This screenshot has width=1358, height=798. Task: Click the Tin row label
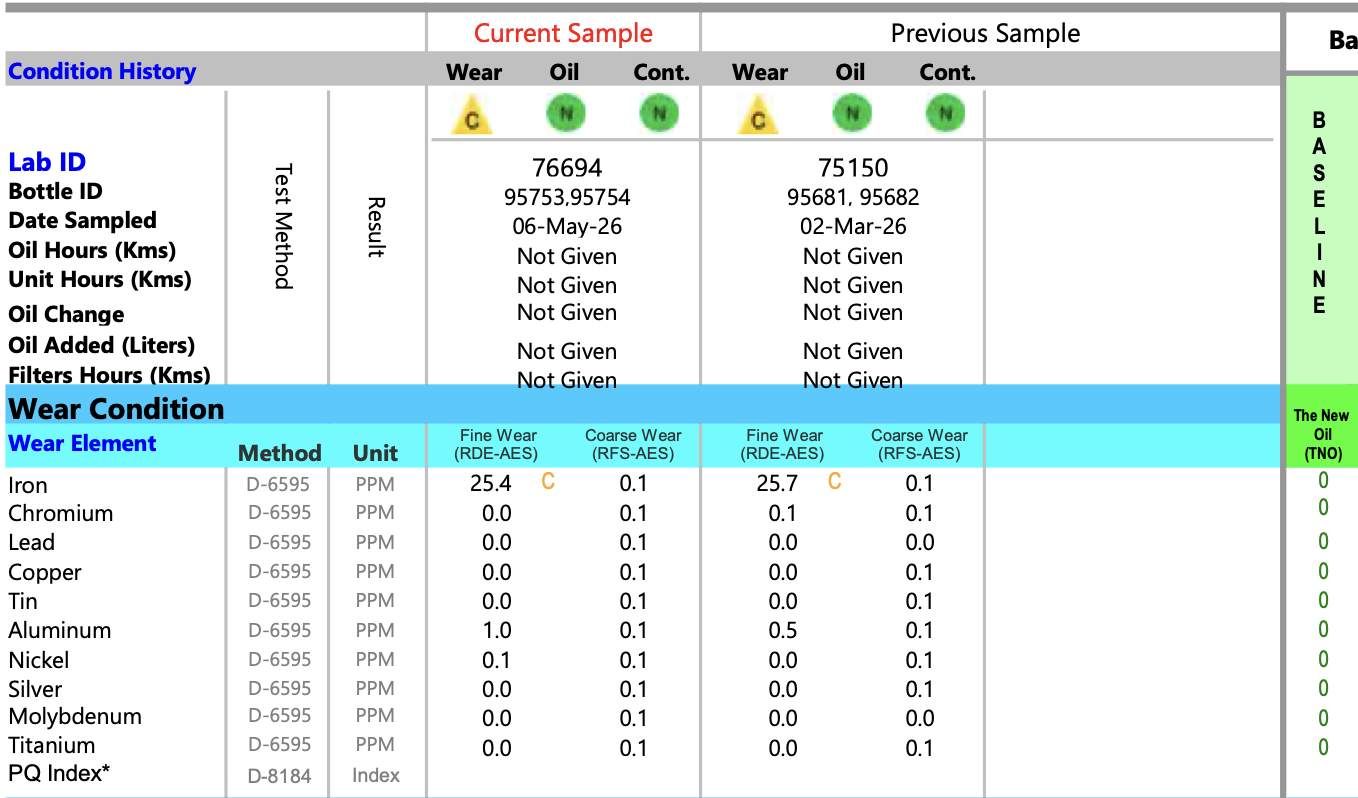(23, 601)
